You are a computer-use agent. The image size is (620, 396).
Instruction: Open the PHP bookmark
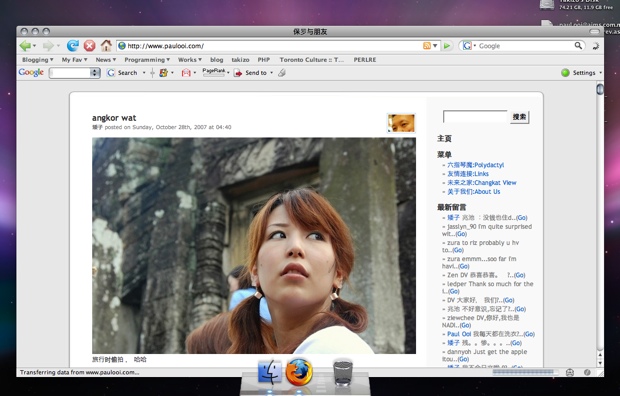pyautogui.click(x=264, y=60)
